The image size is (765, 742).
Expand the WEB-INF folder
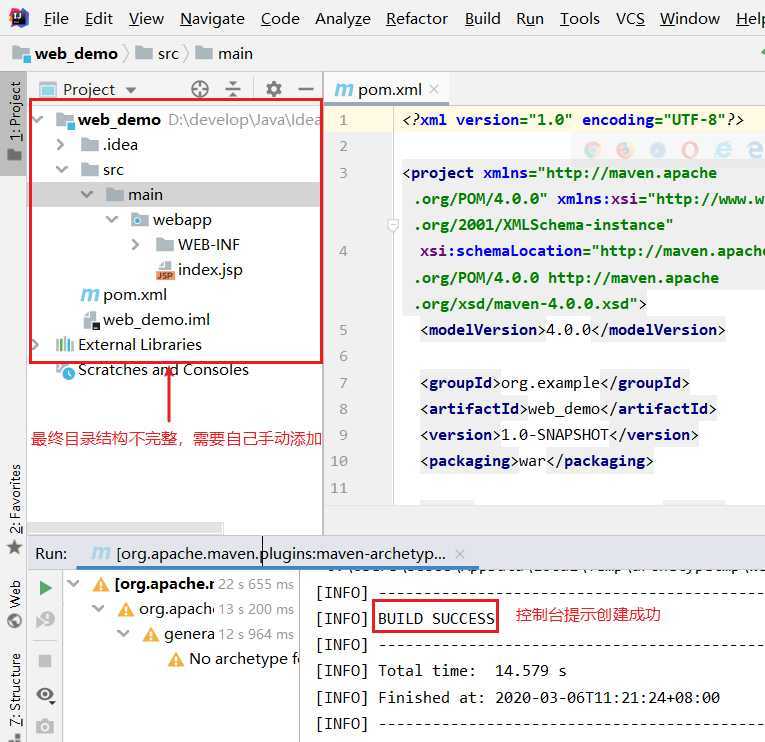[x=136, y=244]
